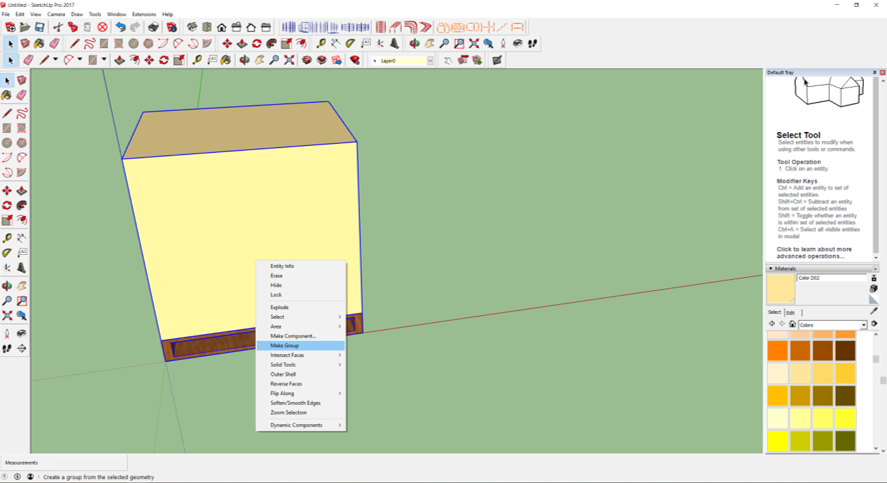Viewport: 887px width, 483px height.
Task: Open a file with the Open toolbar icon
Action: point(24,27)
